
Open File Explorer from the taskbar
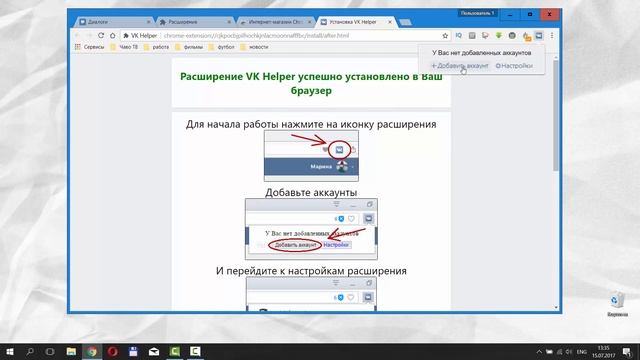71,351
